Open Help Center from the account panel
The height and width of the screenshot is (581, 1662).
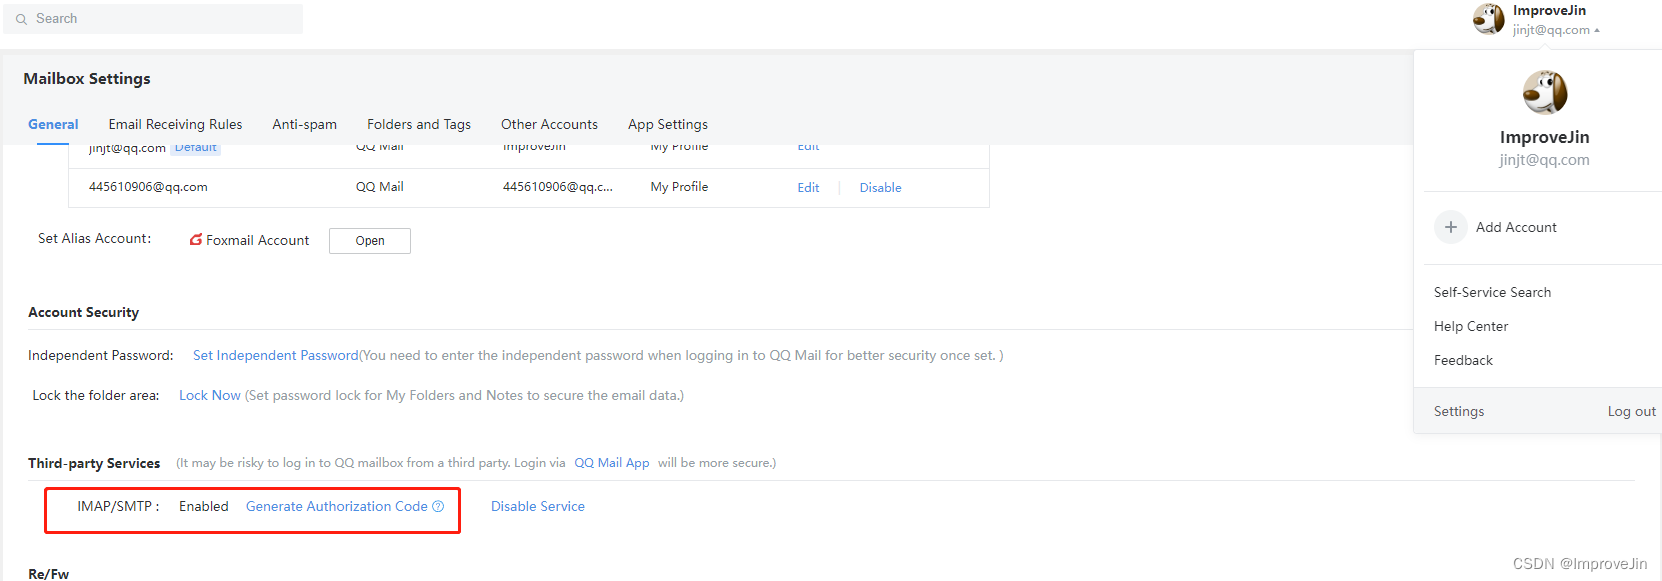1471,326
